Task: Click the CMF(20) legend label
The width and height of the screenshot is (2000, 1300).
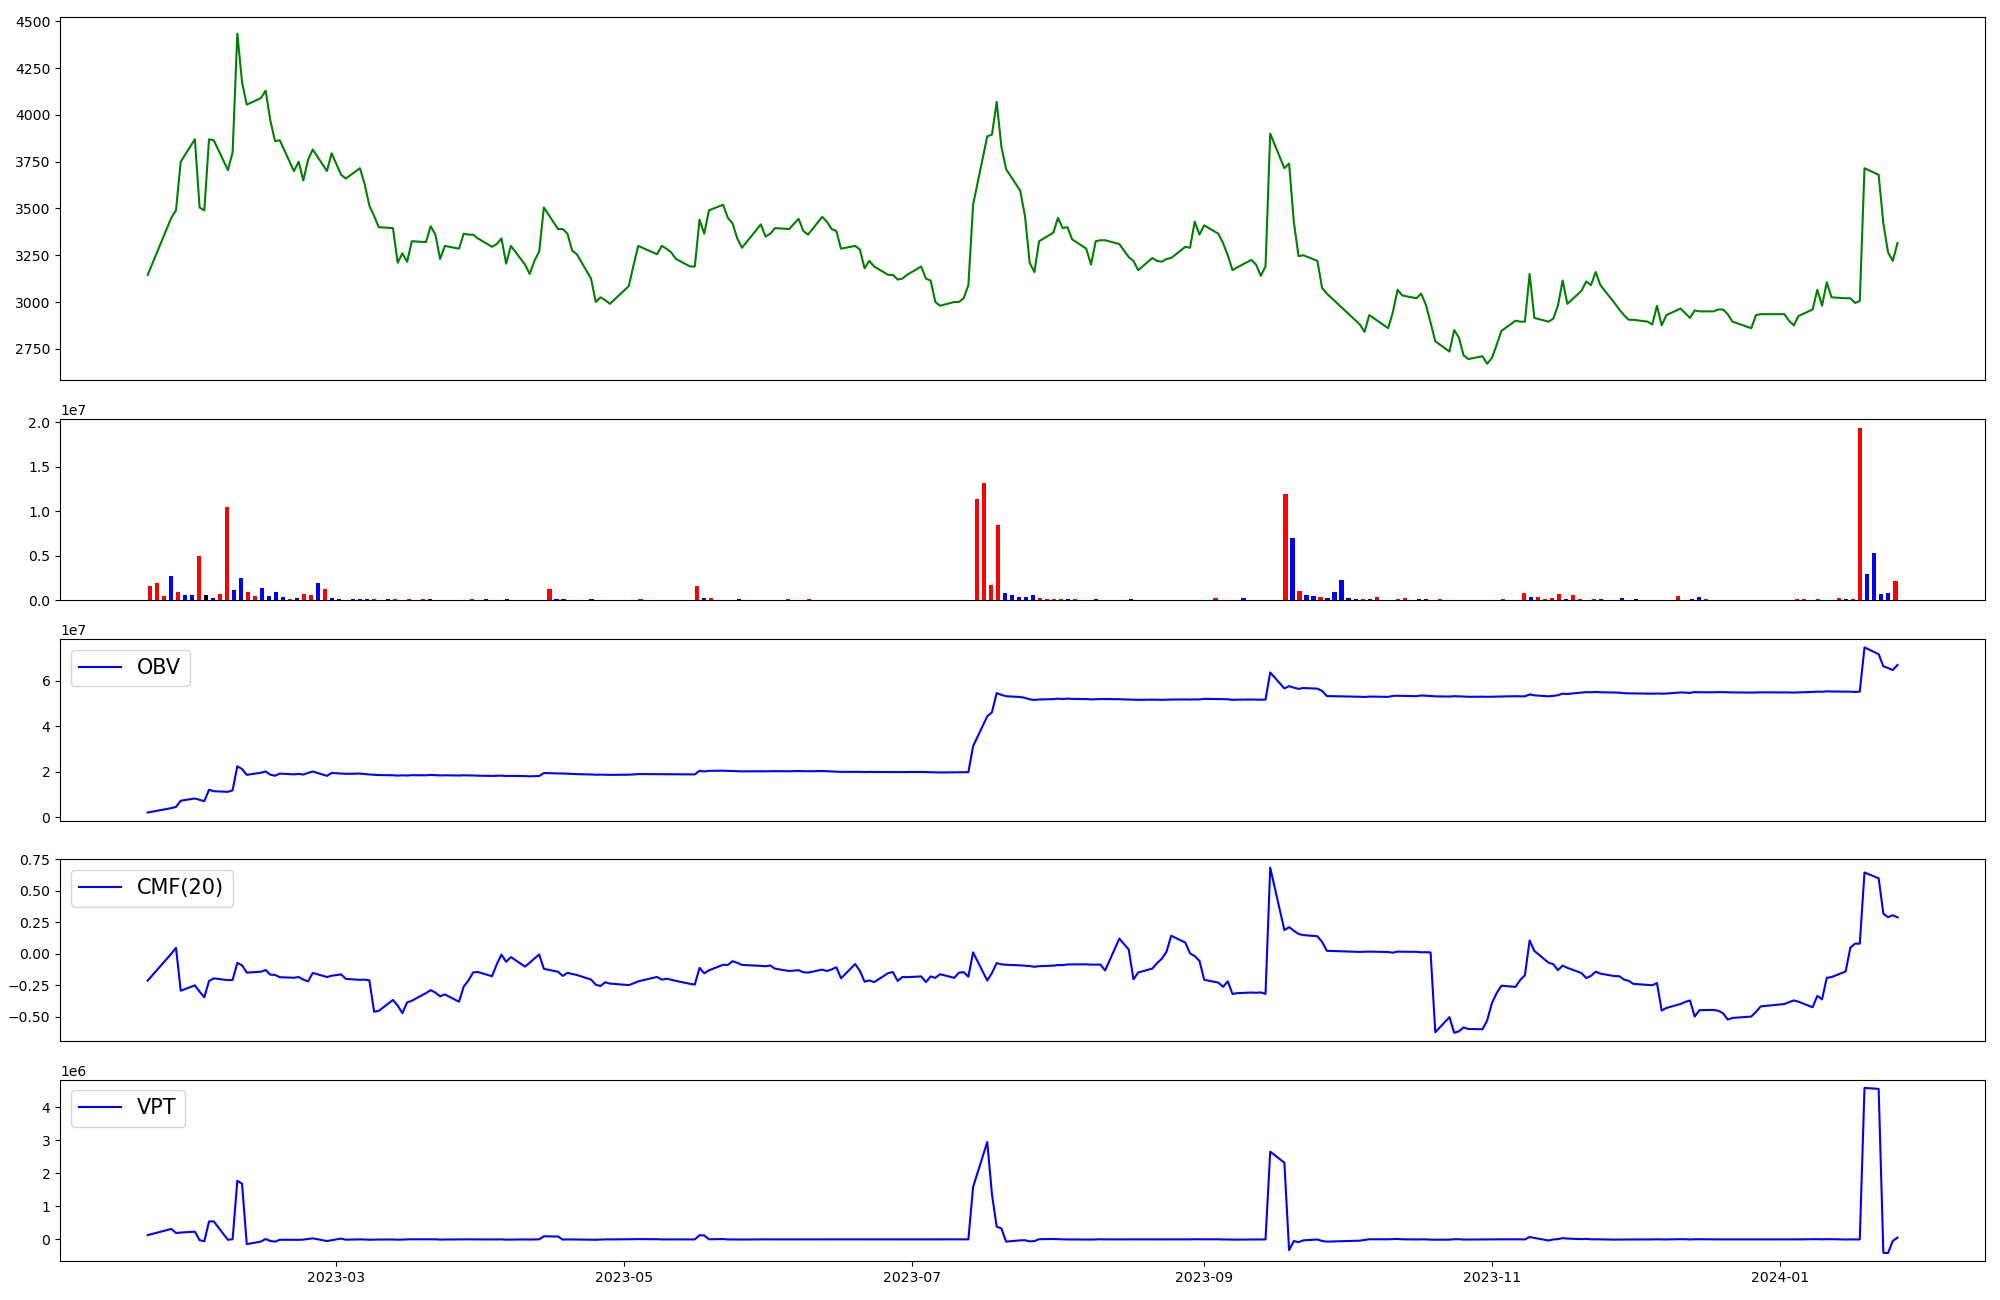Action: click(179, 887)
